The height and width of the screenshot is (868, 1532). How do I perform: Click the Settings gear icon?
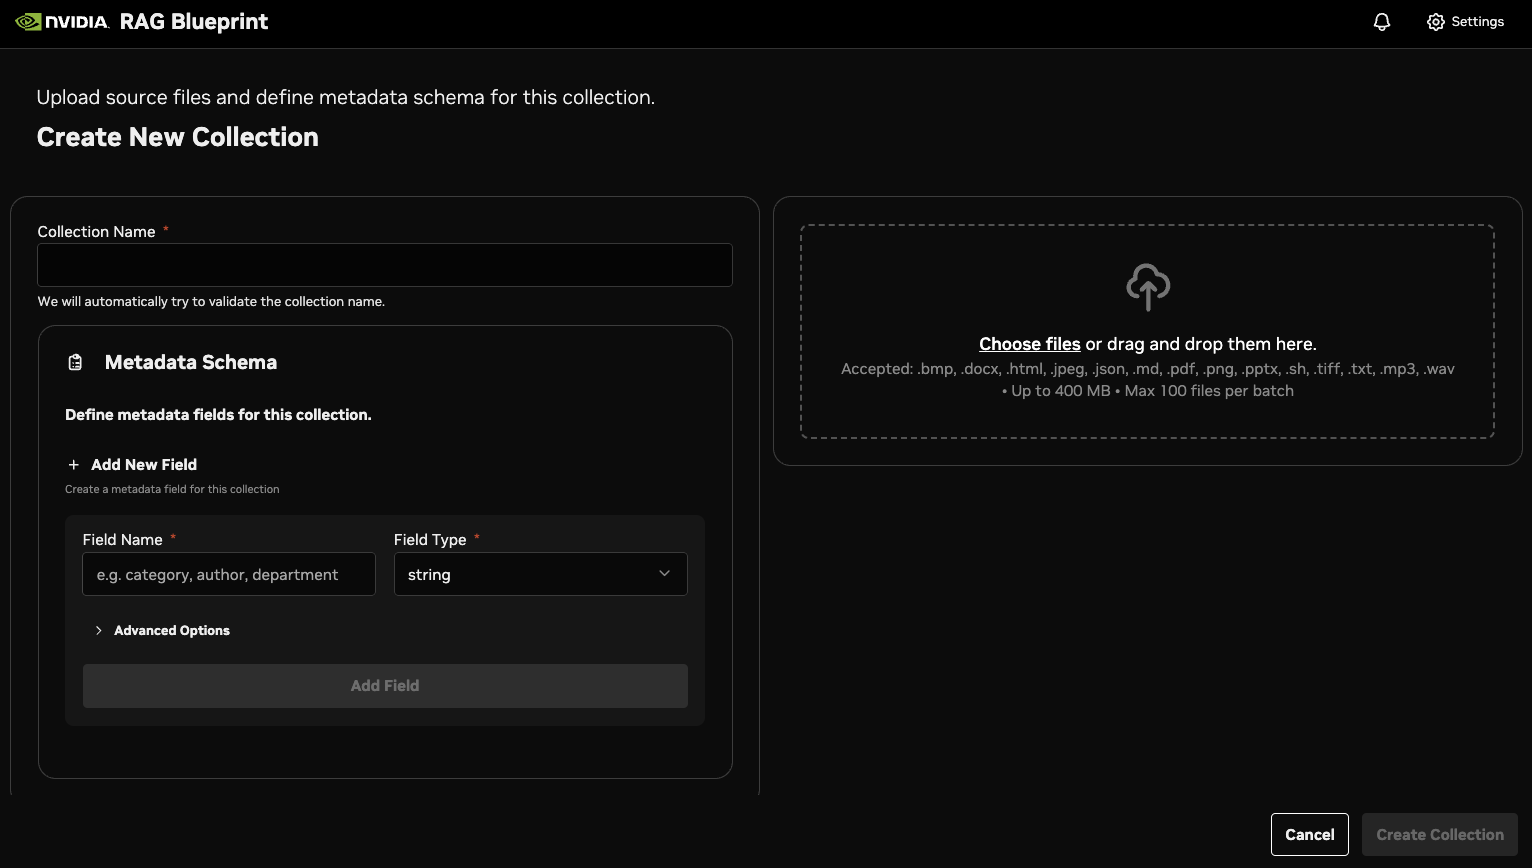[1436, 22]
